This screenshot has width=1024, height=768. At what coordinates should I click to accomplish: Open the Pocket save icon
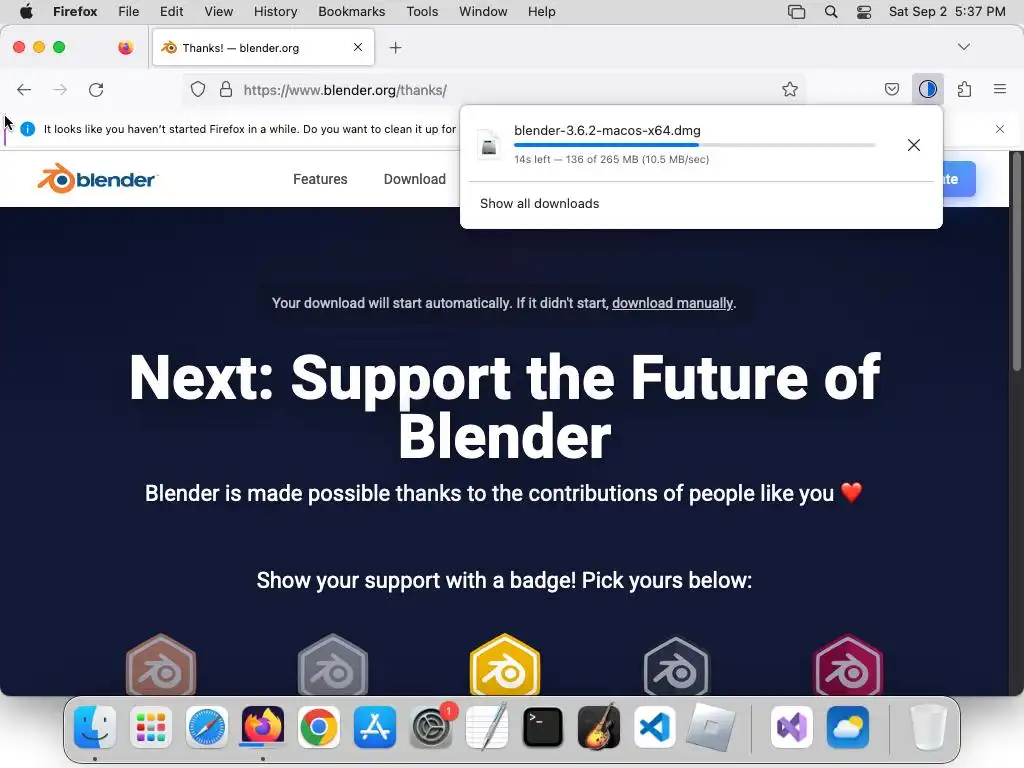pyautogui.click(x=892, y=89)
